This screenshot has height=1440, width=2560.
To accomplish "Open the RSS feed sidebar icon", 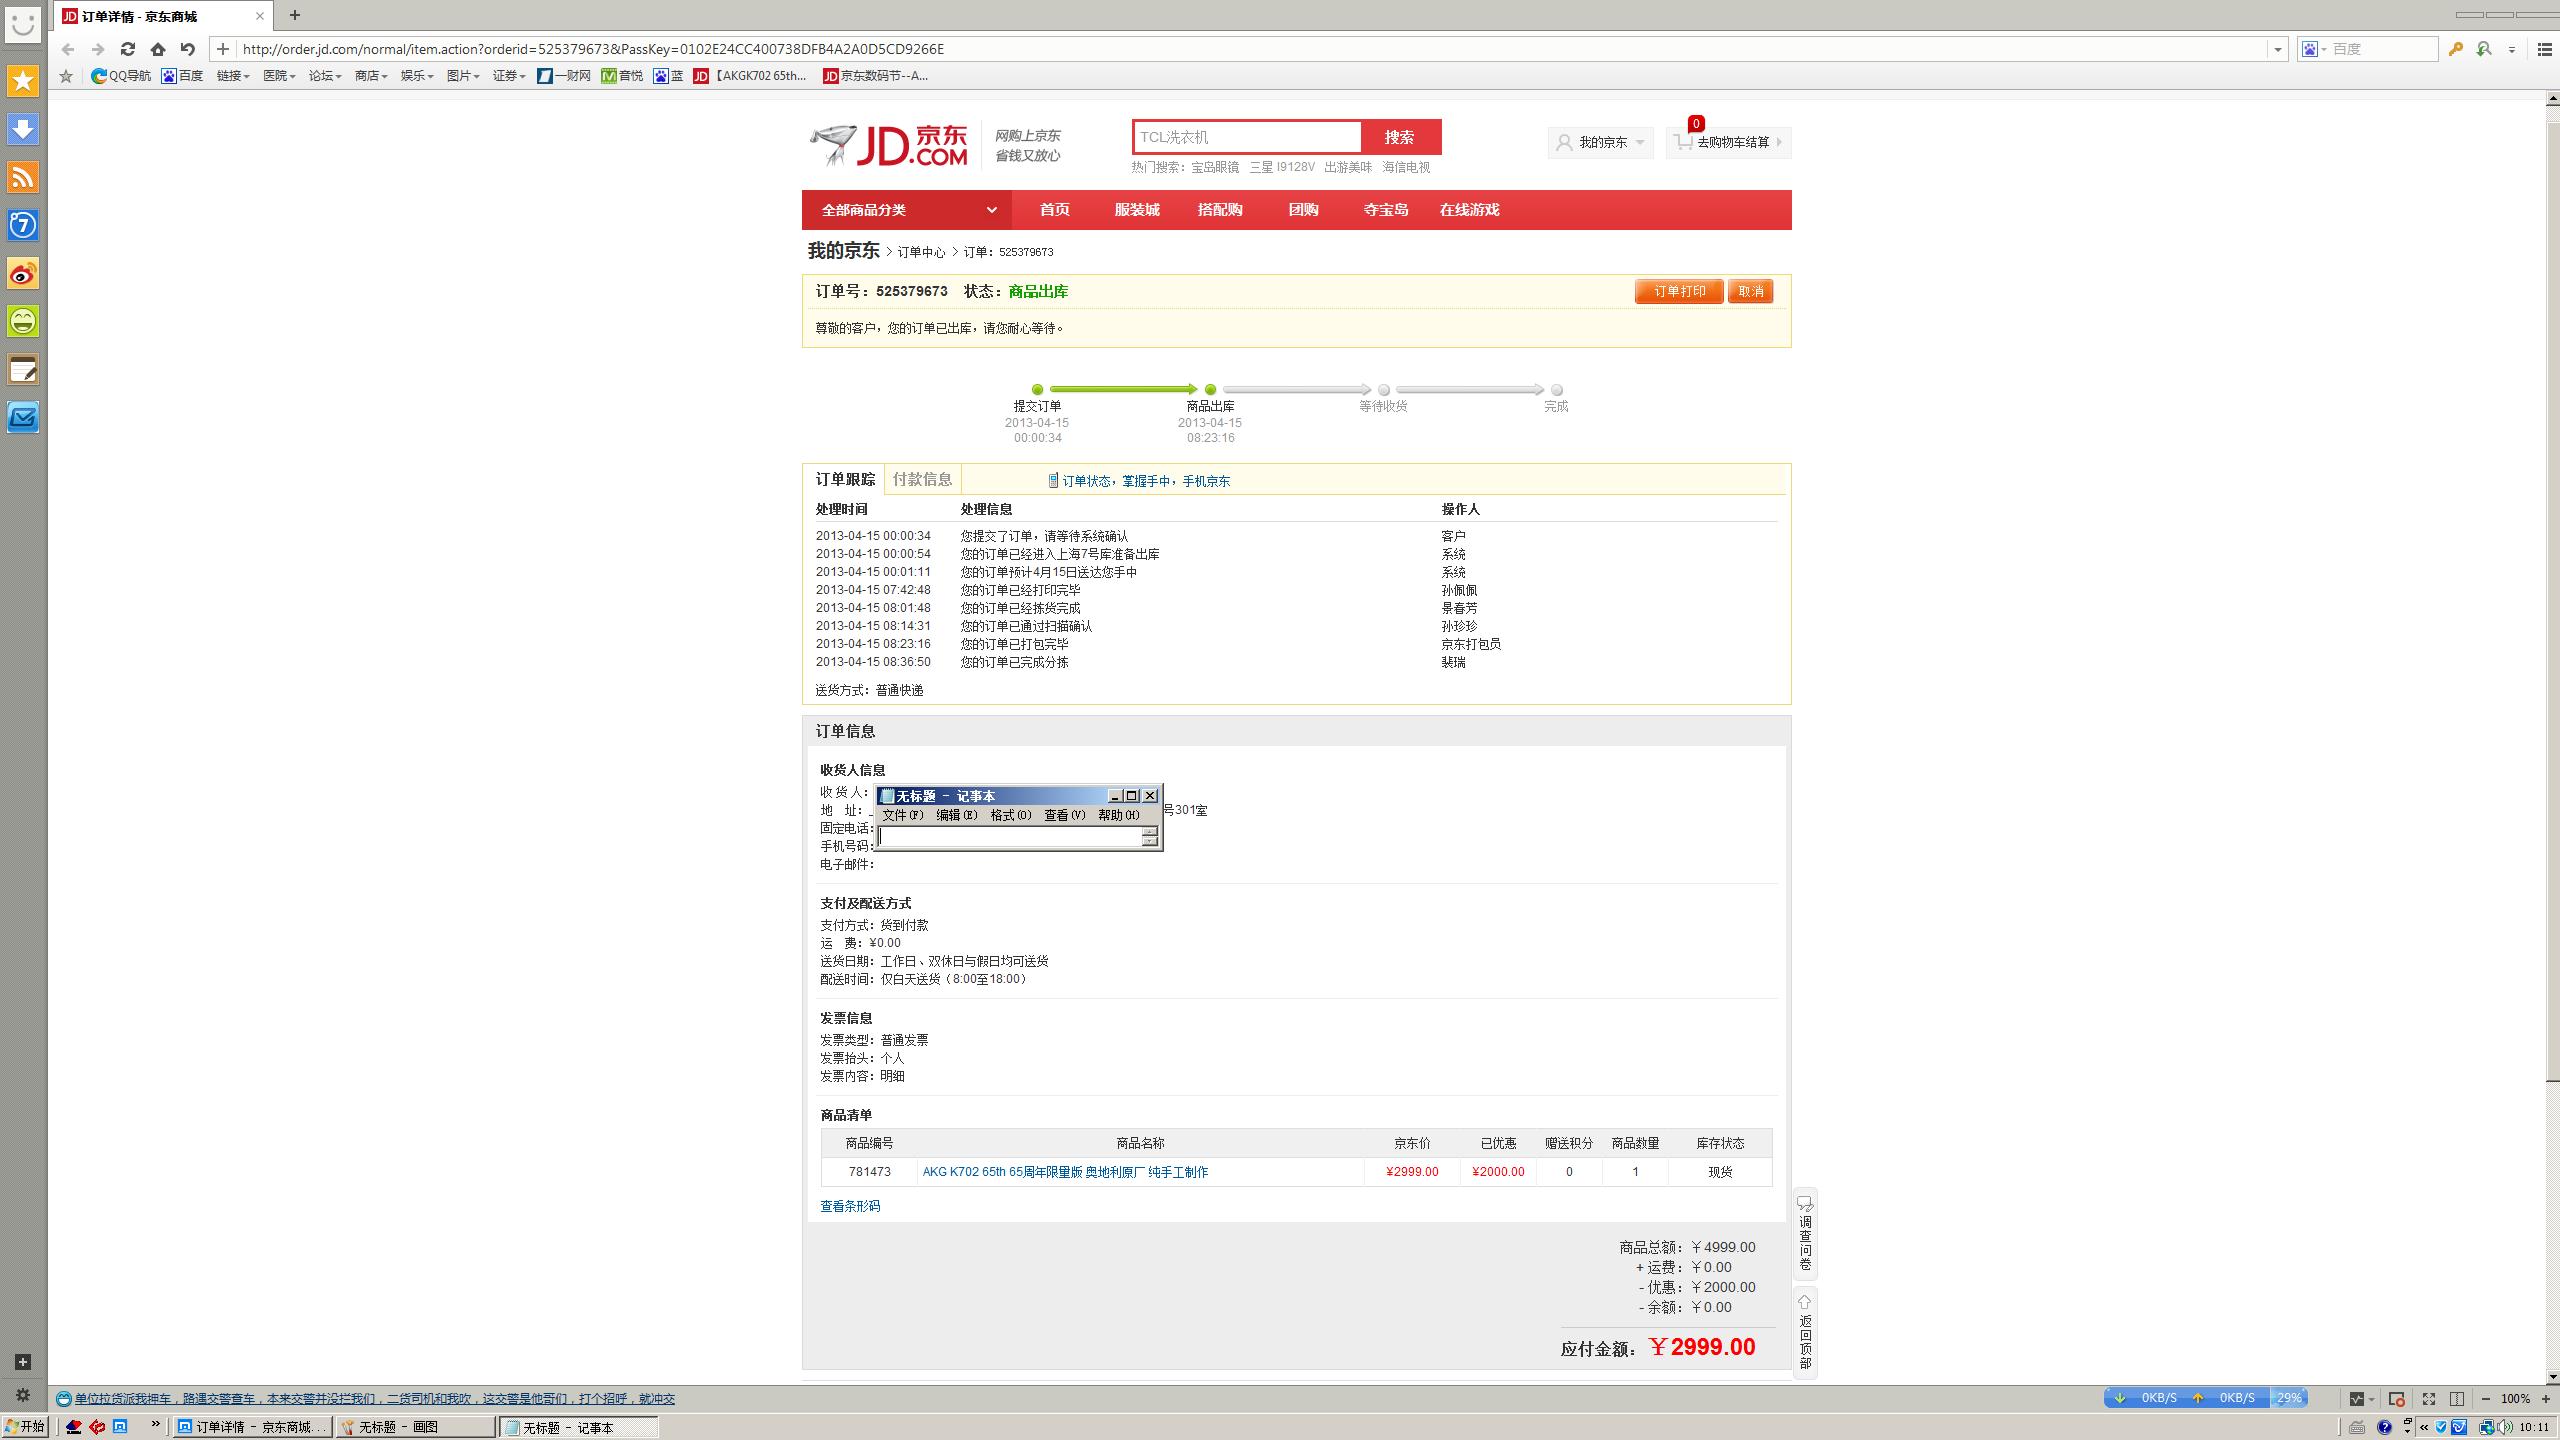I will (x=23, y=177).
